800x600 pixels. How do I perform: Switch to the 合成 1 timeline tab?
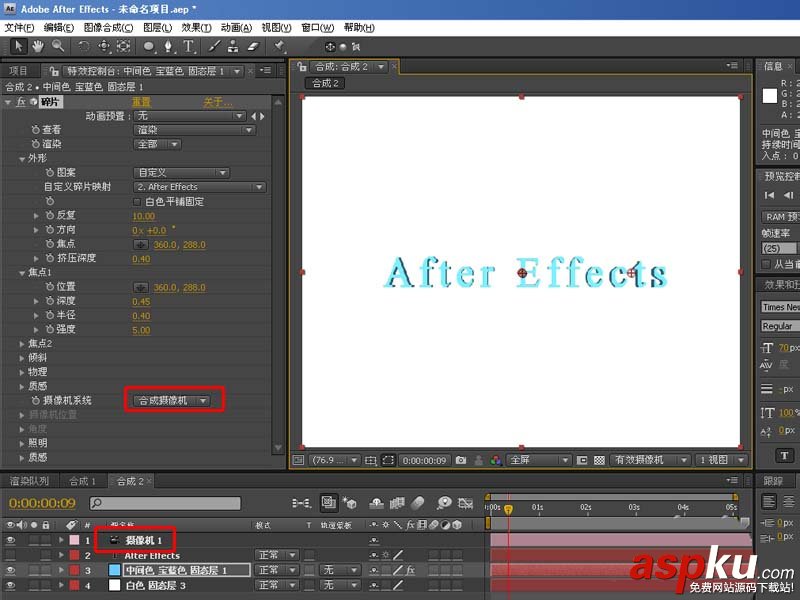pos(82,481)
